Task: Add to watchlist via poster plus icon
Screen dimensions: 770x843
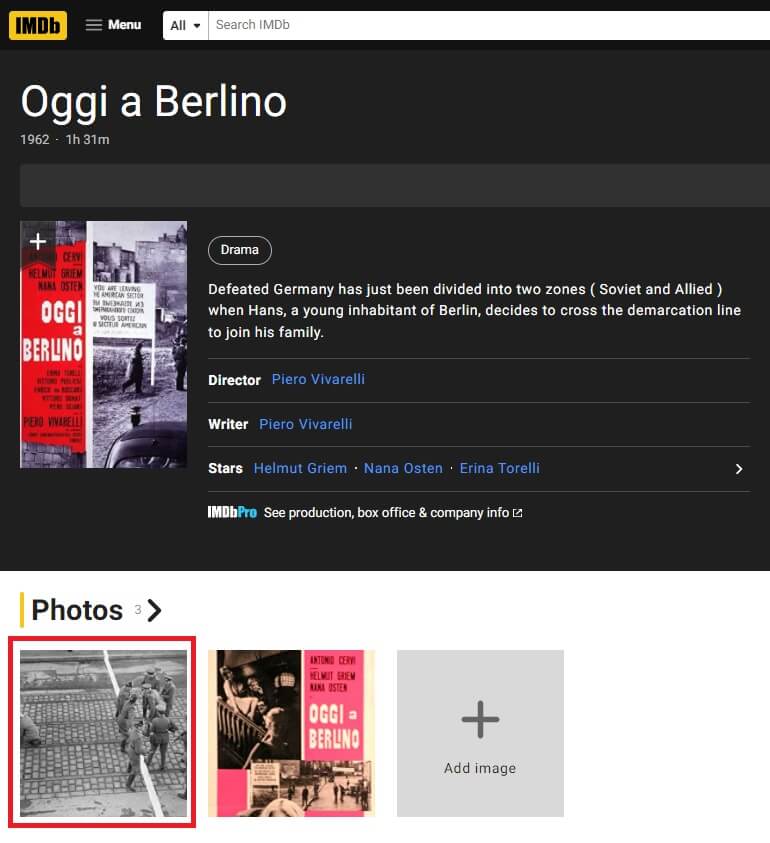Action: click(38, 241)
